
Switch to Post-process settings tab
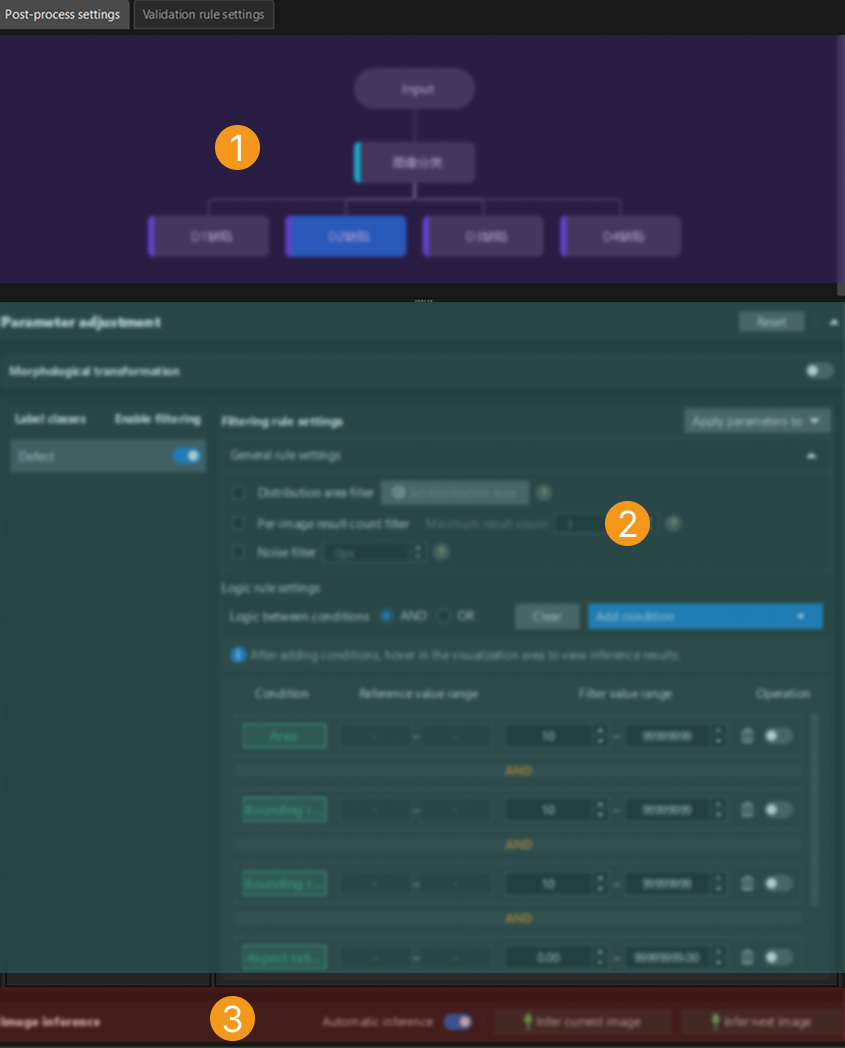pyautogui.click(x=63, y=14)
